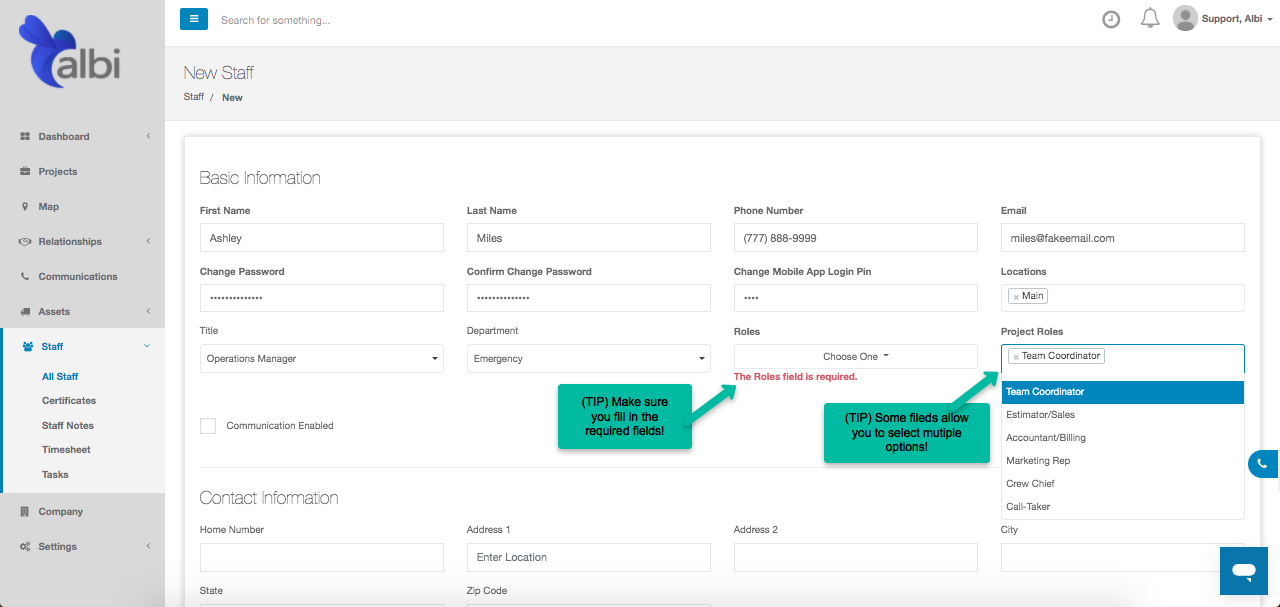Click the Settings gears icon
This screenshot has width=1280, height=607.
pos(25,546)
